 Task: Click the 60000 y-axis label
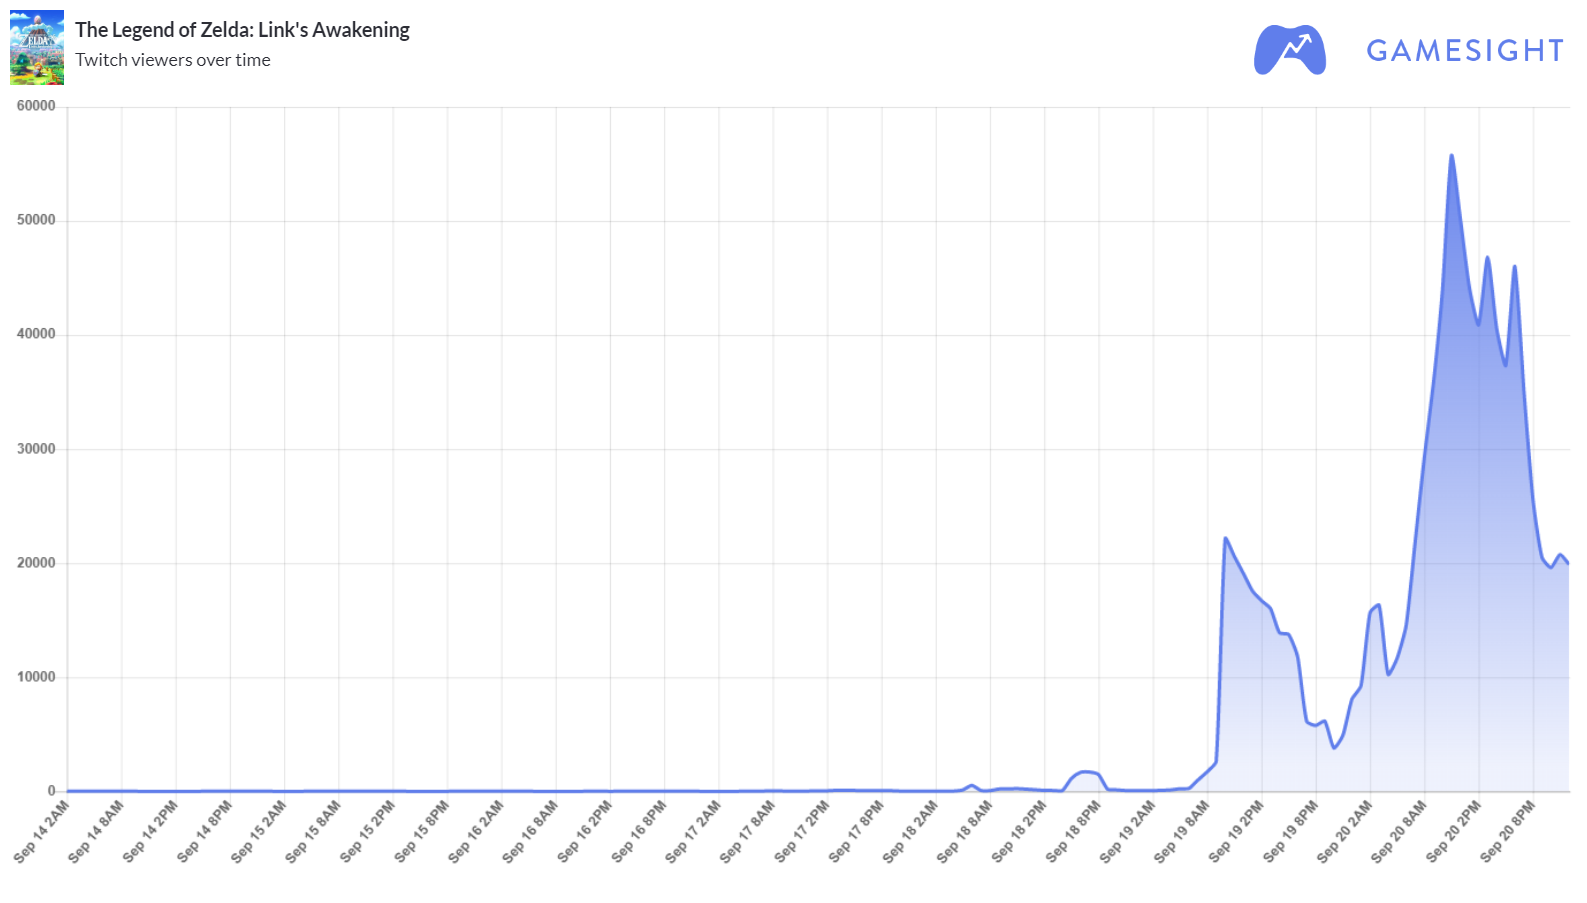36,106
